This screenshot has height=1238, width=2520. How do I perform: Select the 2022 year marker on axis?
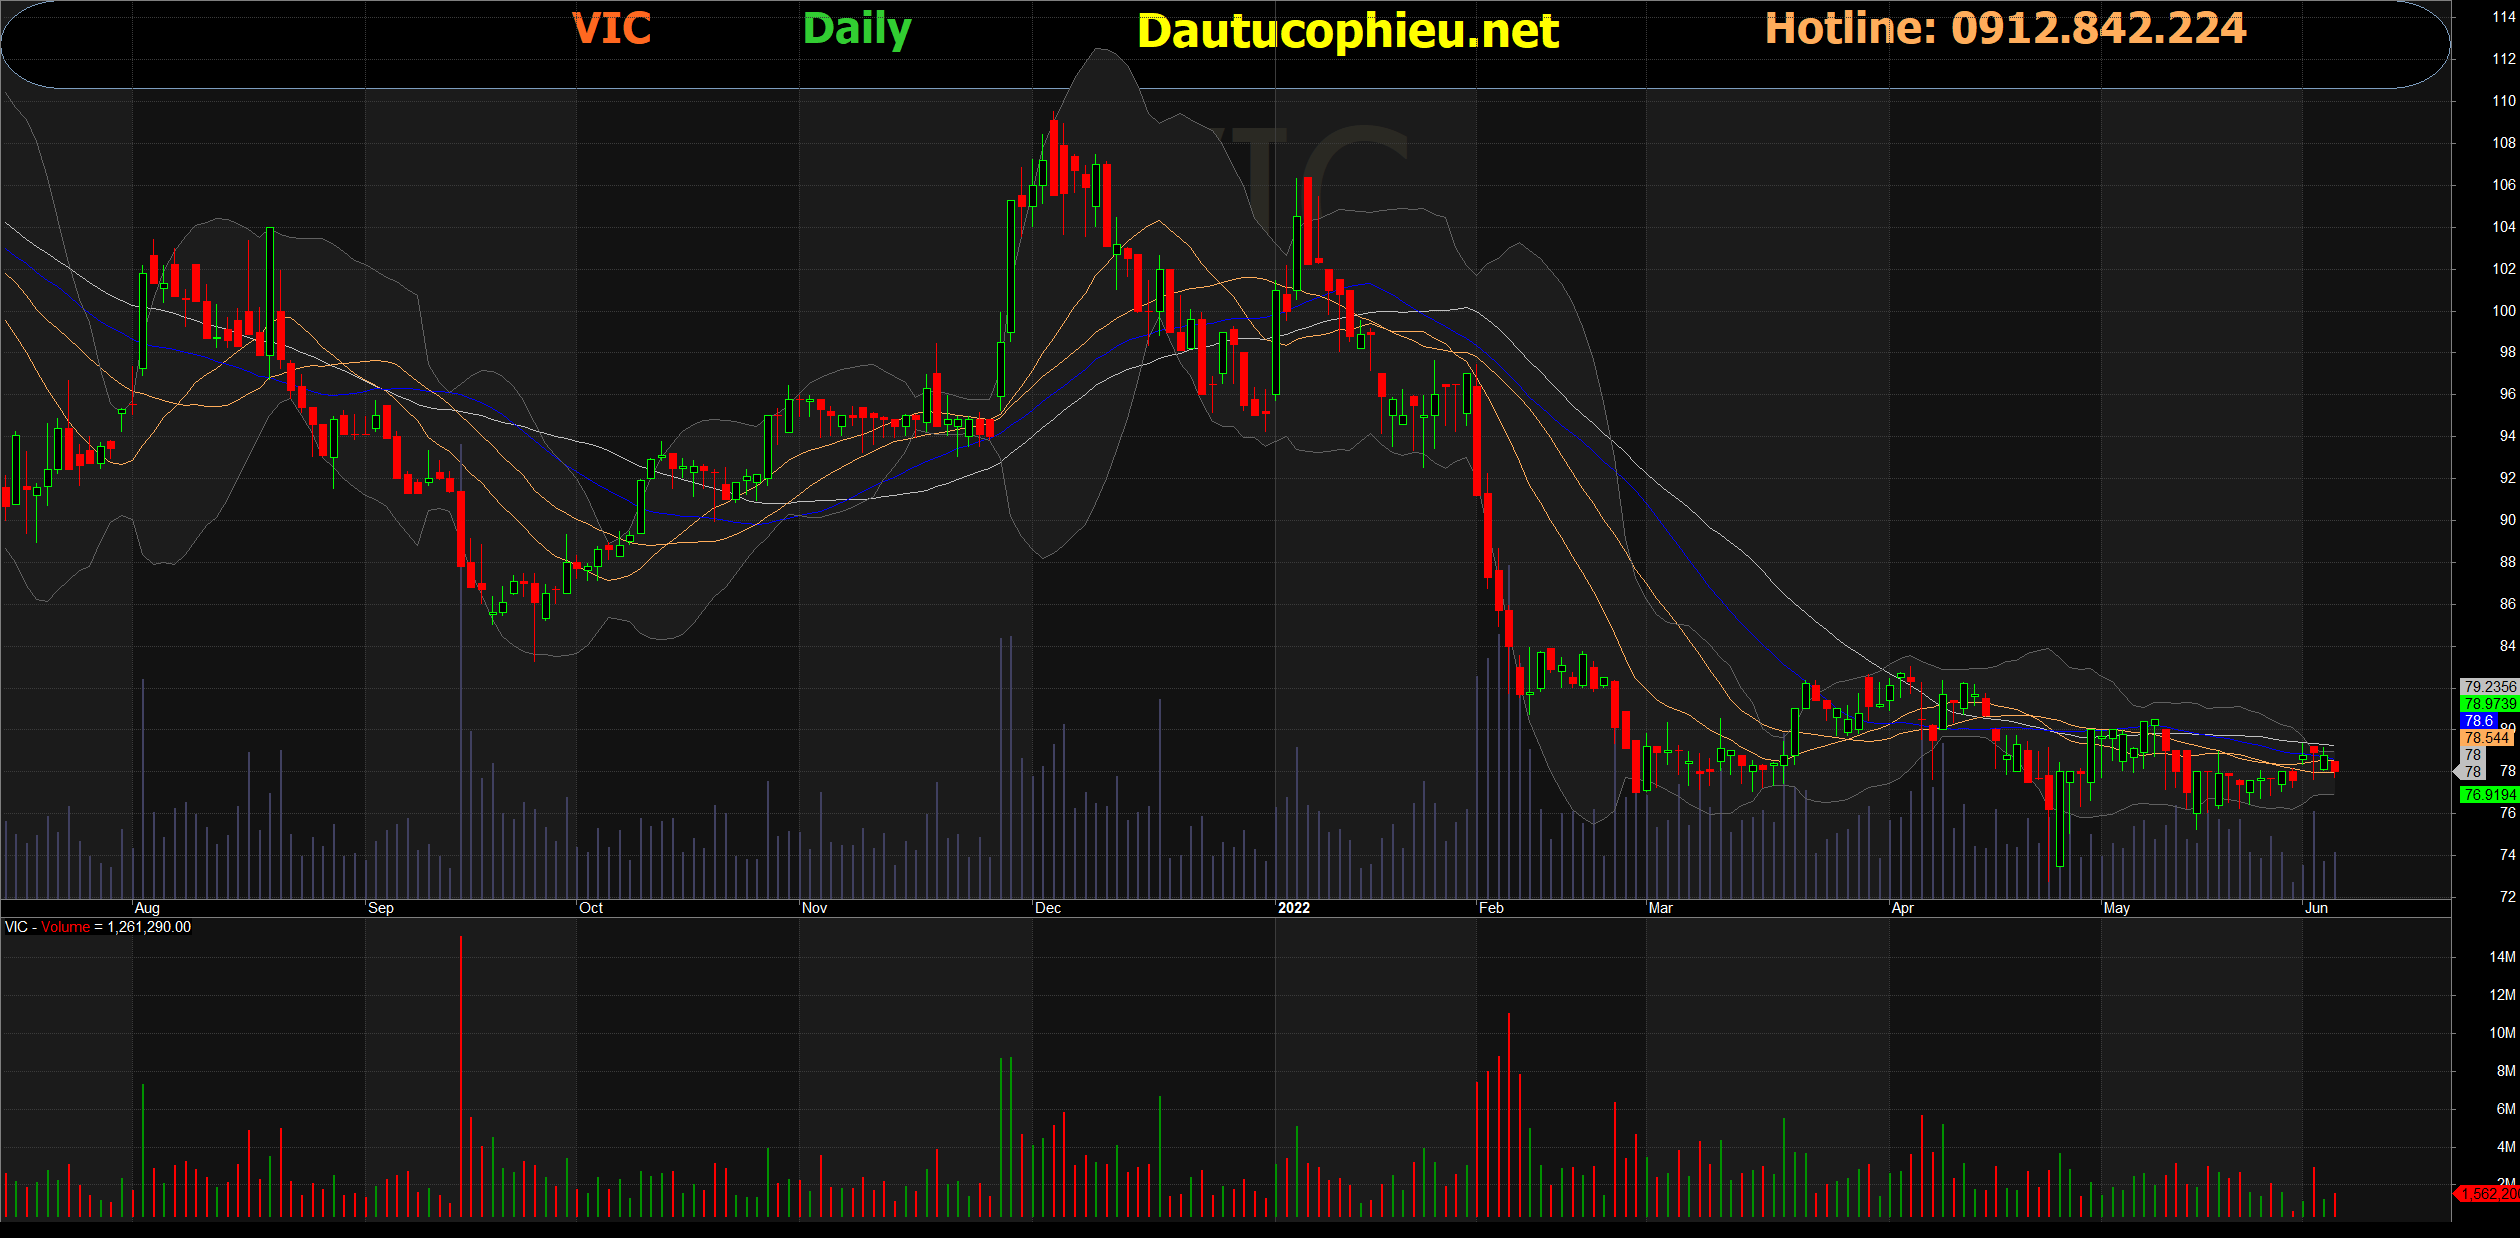click(1294, 908)
